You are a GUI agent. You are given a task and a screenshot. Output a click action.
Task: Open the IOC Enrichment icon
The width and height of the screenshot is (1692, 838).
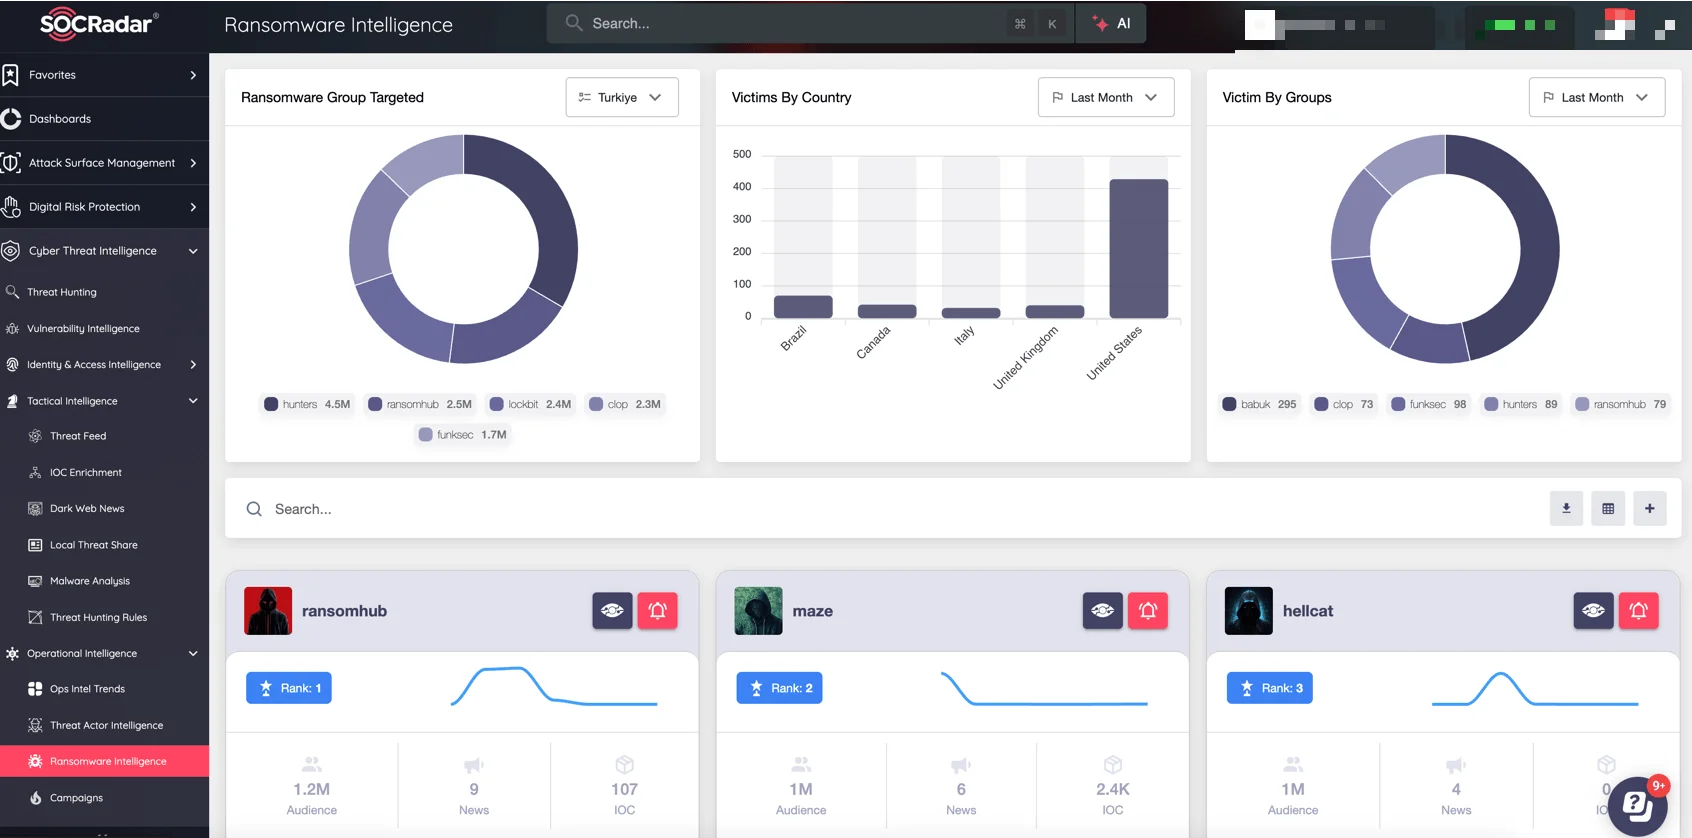(35, 472)
